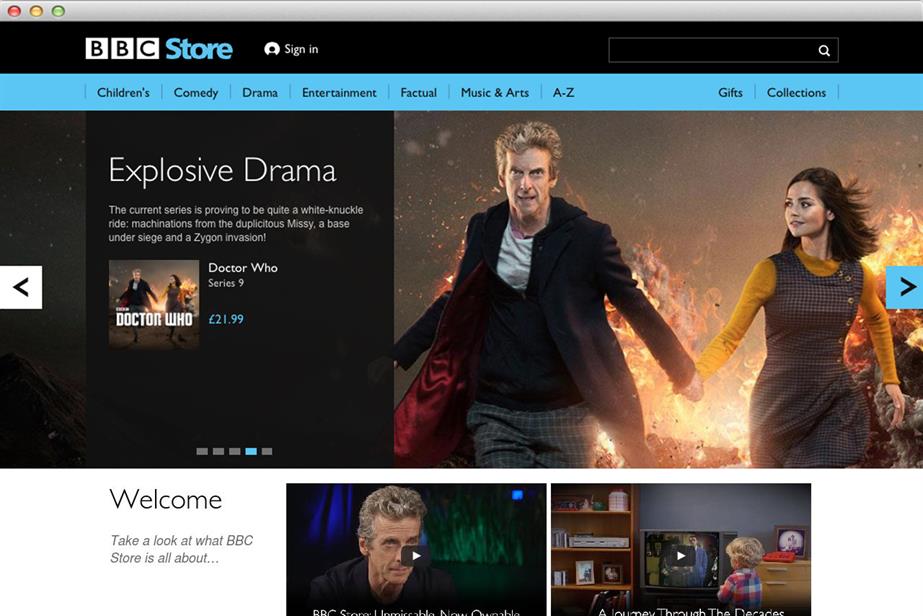This screenshot has width=923, height=616.
Task: Click the Sign in user avatar icon
Action: click(271, 49)
